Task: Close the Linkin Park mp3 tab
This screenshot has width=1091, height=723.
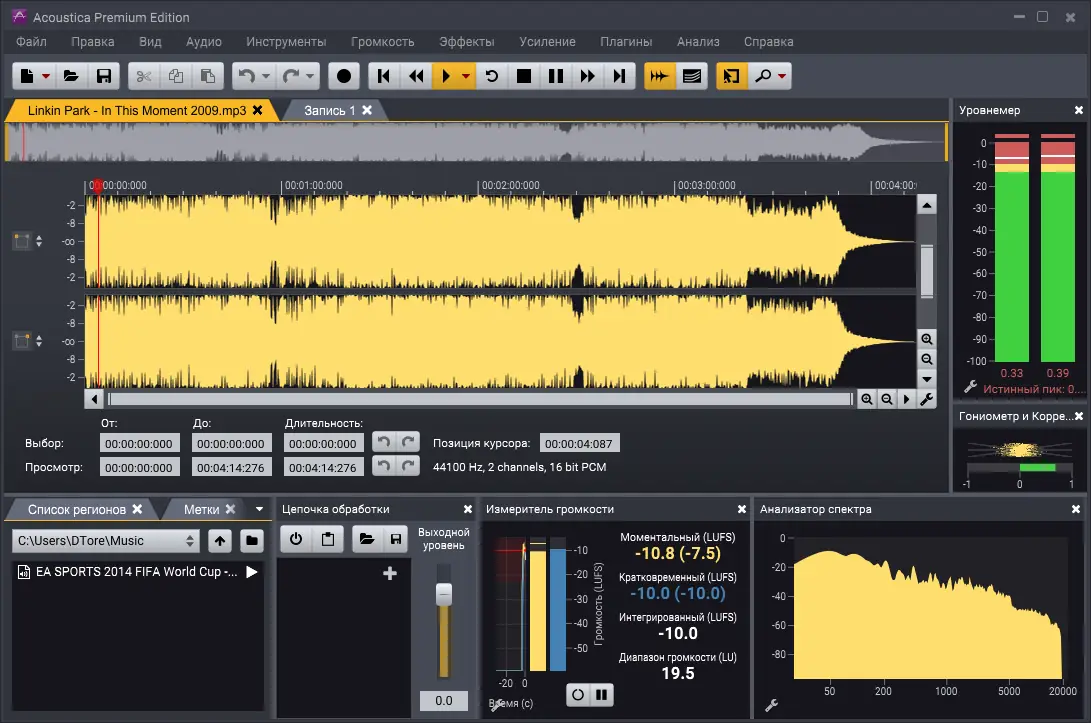Action: (257, 110)
